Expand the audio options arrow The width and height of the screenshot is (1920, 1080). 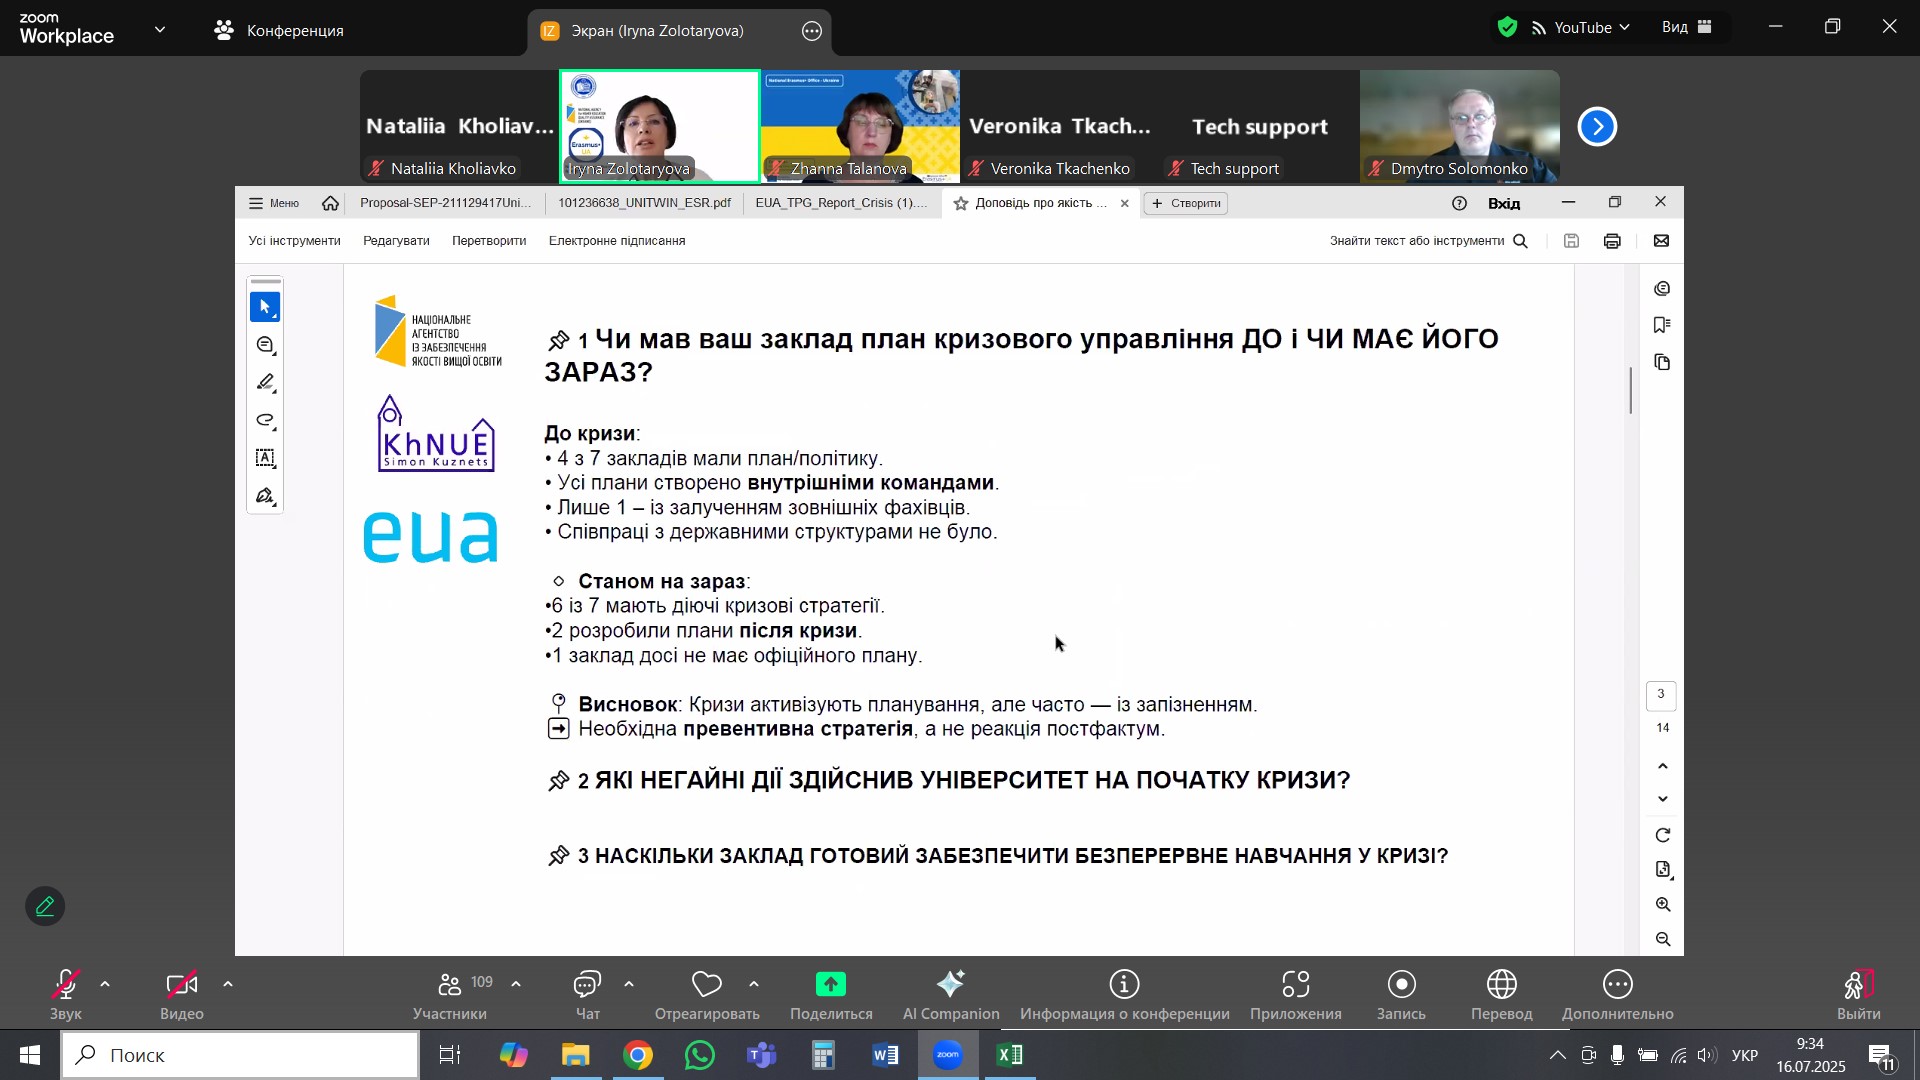(x=105, y=986)
